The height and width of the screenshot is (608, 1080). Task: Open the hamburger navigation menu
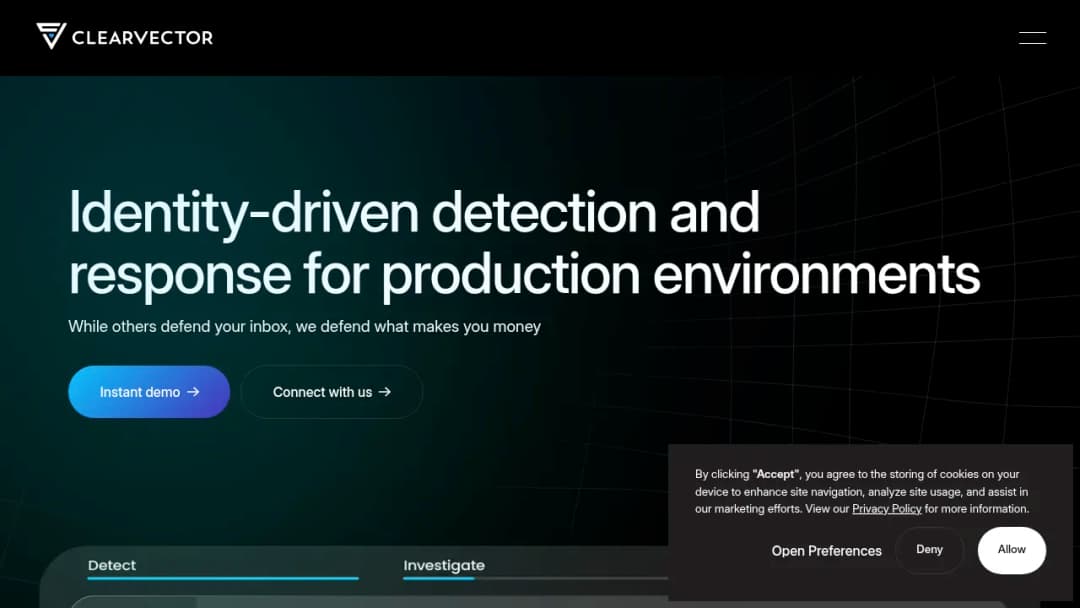pos(1032,38)
